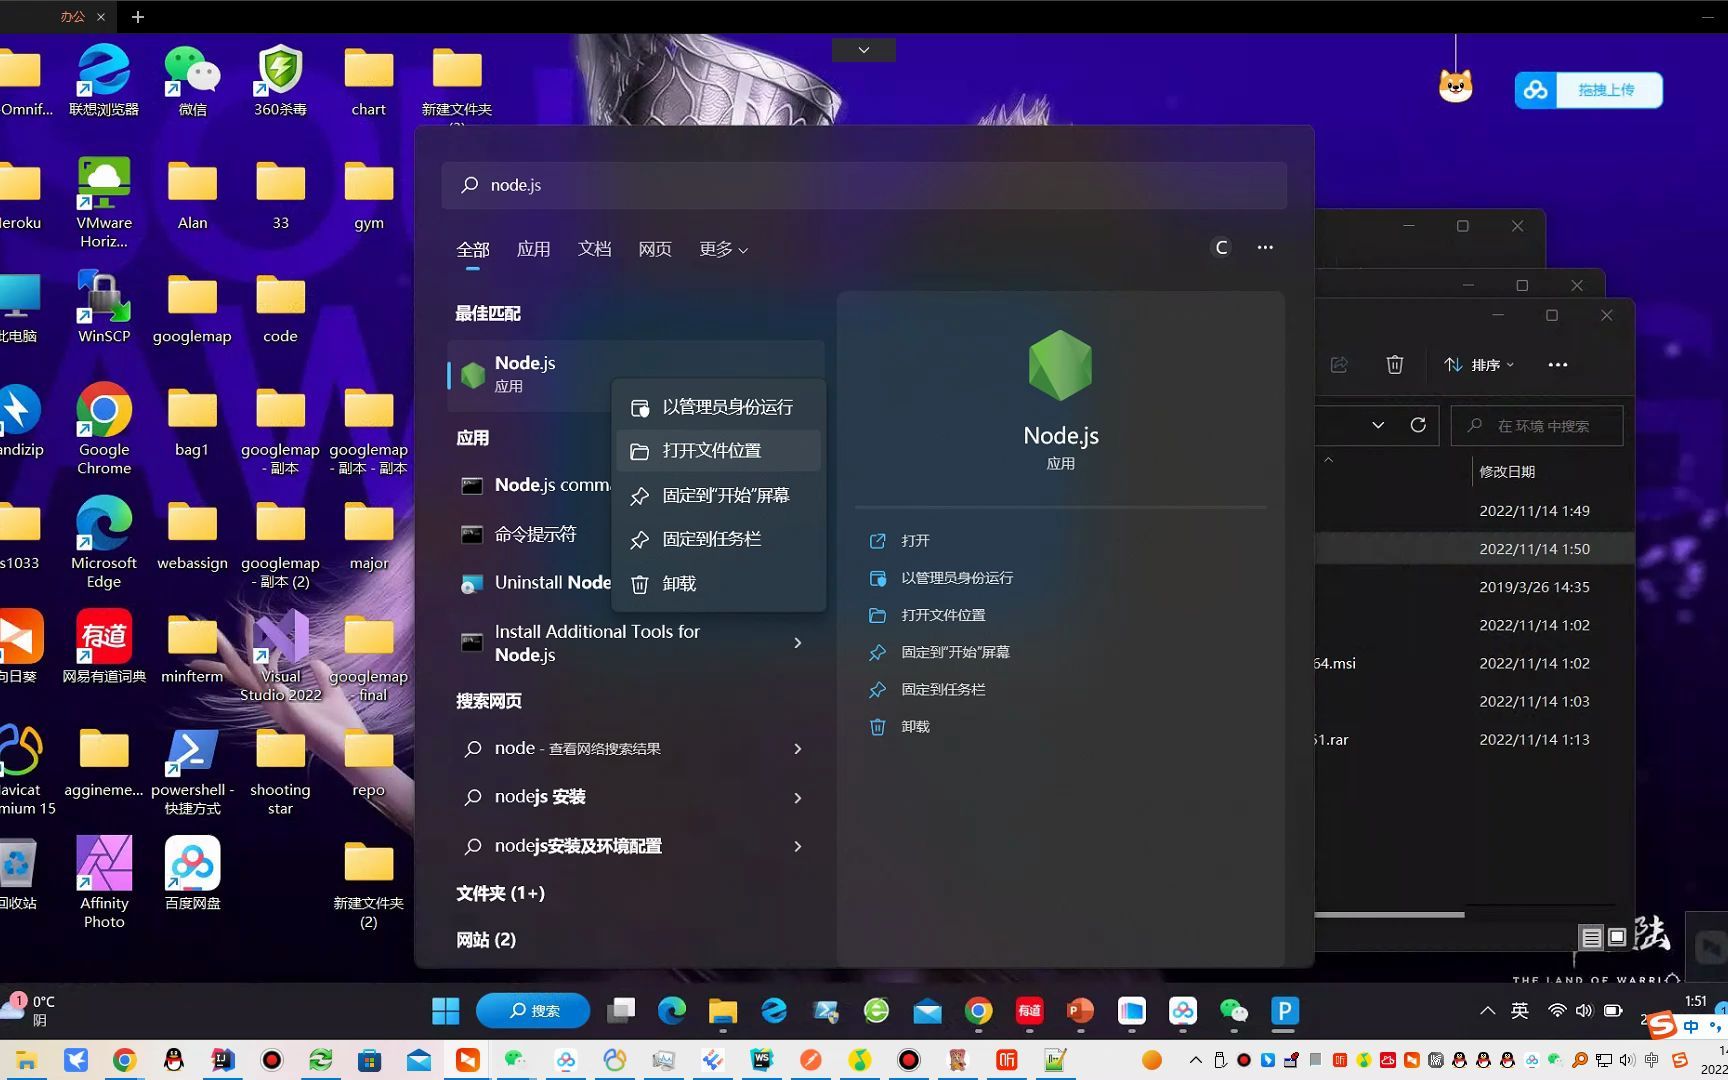Click Baidu Netdisk 拖拽上传 widget
This screenshot has width=1728, height=1080.
click(1588, 90)
